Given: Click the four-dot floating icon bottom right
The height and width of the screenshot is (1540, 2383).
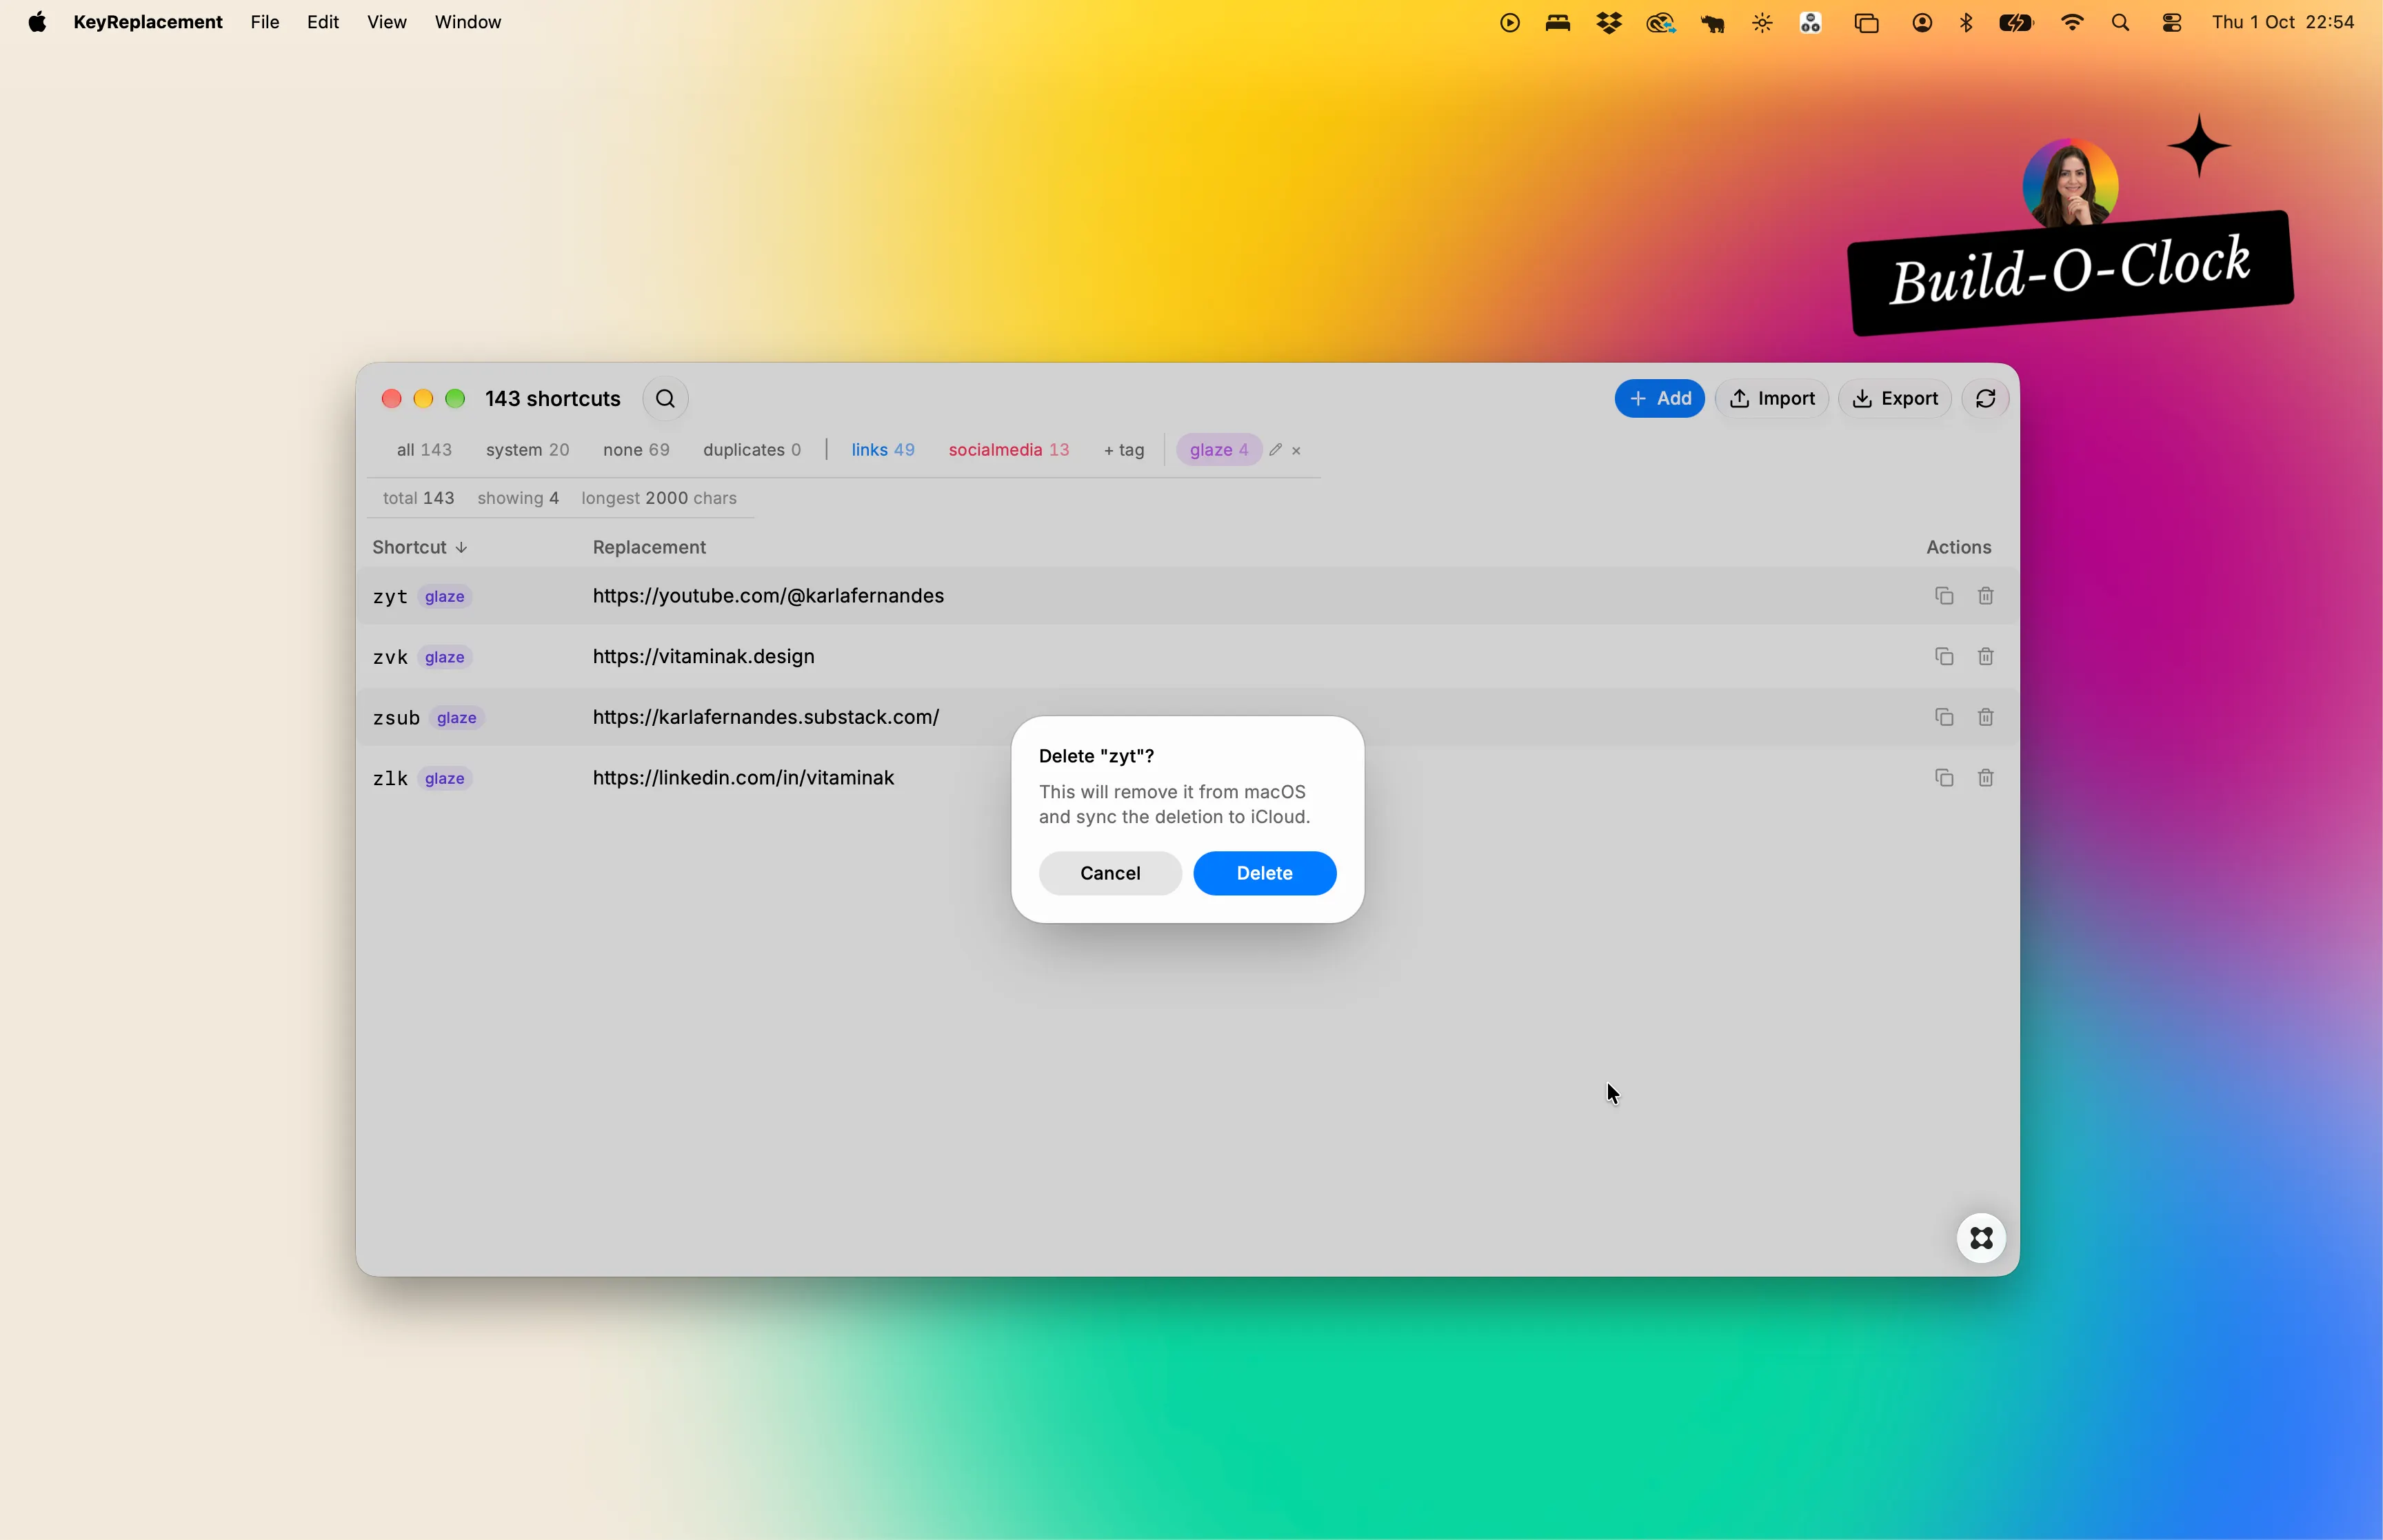Looking at the screenshot, I should (x=1980, y=1238).
